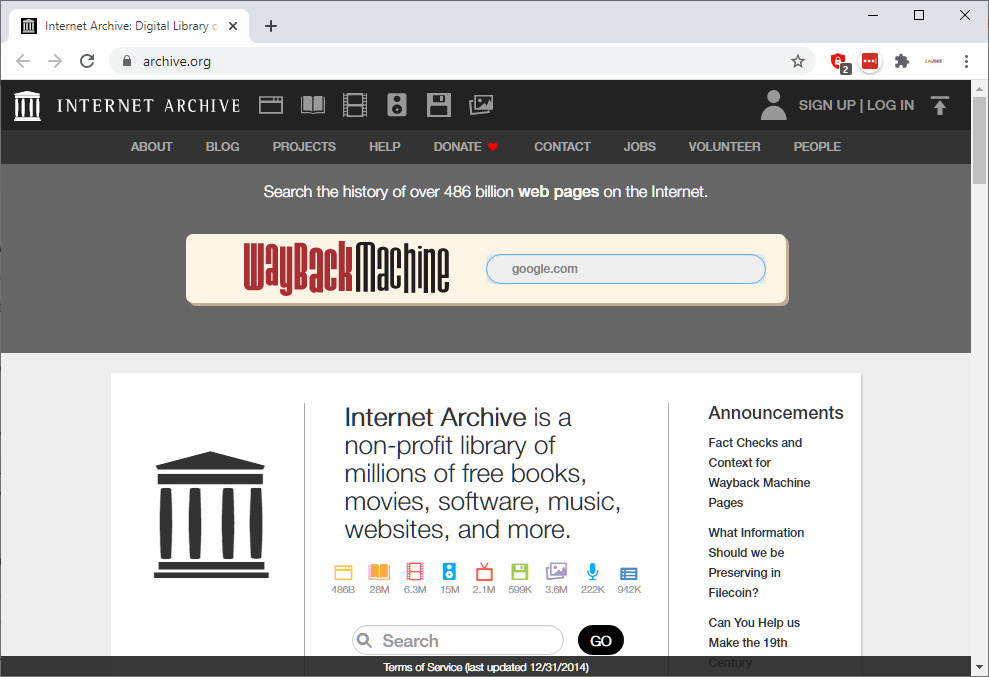Reload the page with the refresh button
This screenshot has width=989, height=677.
(87, 61)
